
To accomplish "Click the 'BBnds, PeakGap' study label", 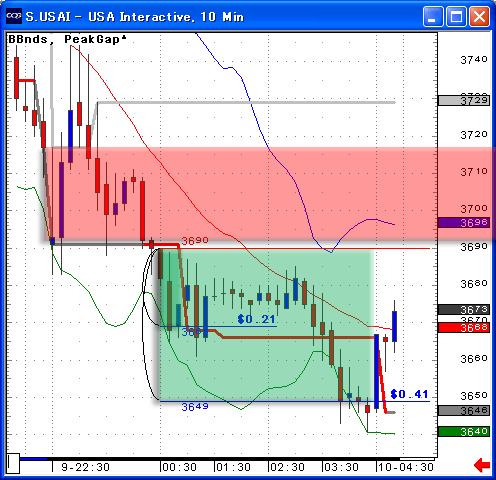I will click(67, 39).
